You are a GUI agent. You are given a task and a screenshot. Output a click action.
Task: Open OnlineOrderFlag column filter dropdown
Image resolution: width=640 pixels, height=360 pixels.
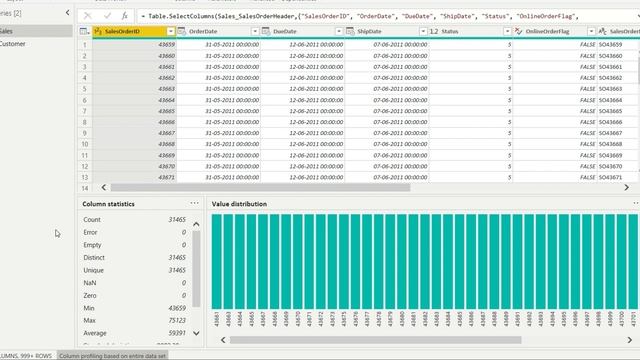point(591,31)
